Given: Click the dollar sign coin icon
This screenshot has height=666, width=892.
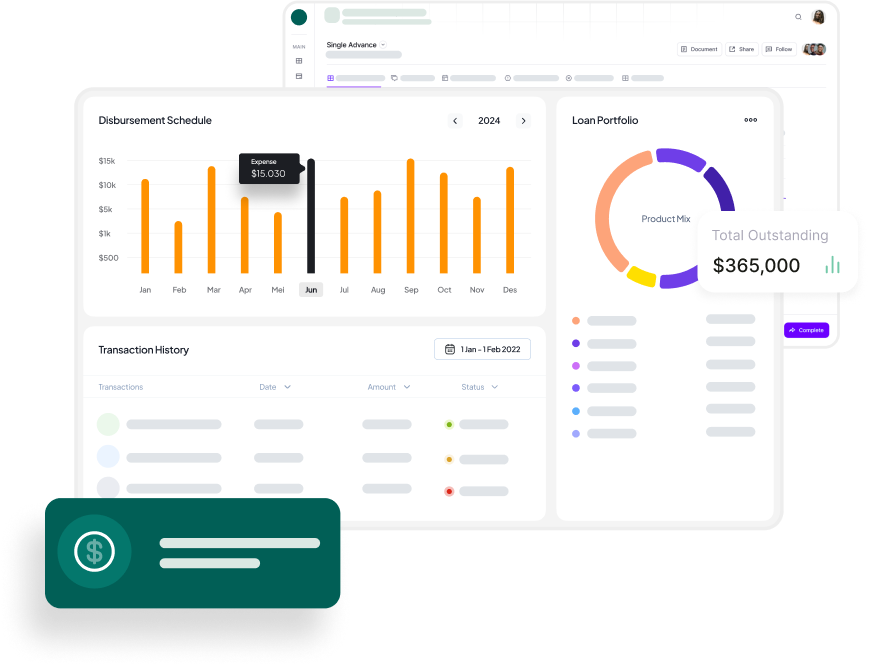Looking at the screenshot, I should (x=94, y=551).
